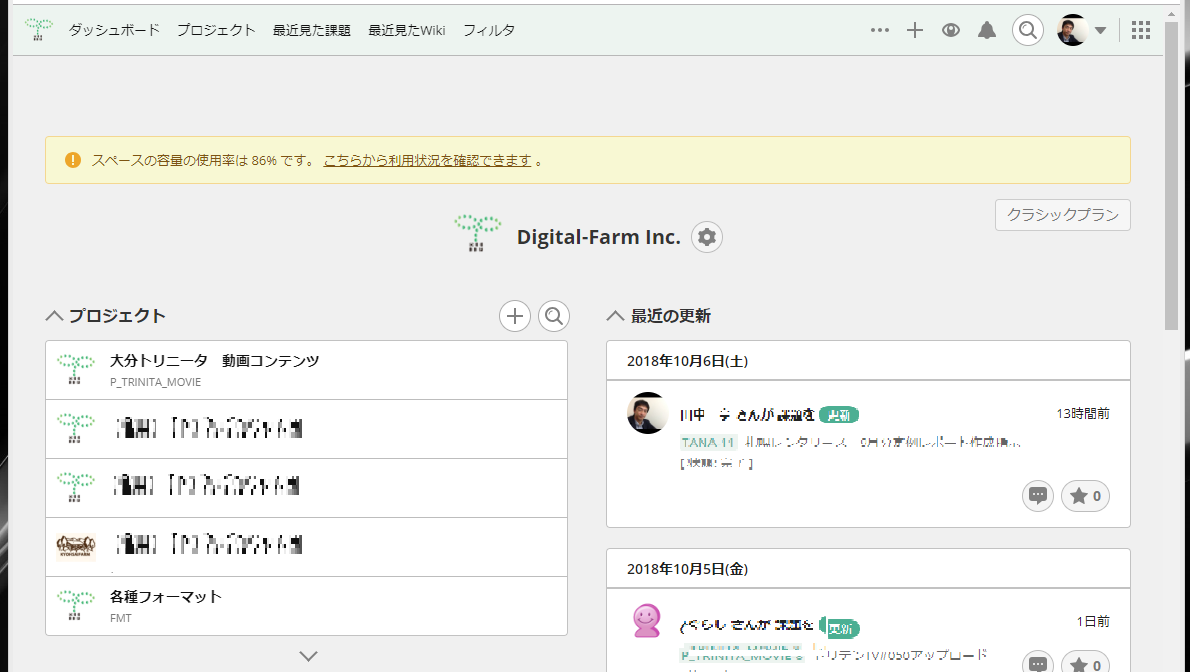Screen dimensions: 1190x672
Task: Star the 13時間前 update
Action: [x=1085, y=496]
